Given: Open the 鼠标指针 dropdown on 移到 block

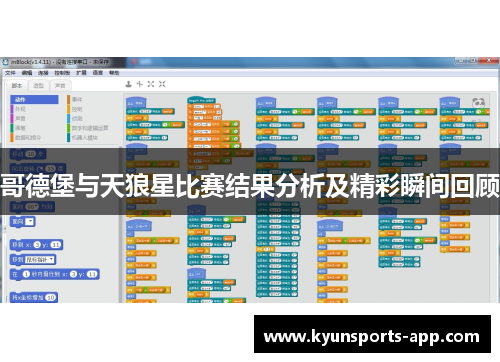Looking at the screenshot, I should point(40,259).
